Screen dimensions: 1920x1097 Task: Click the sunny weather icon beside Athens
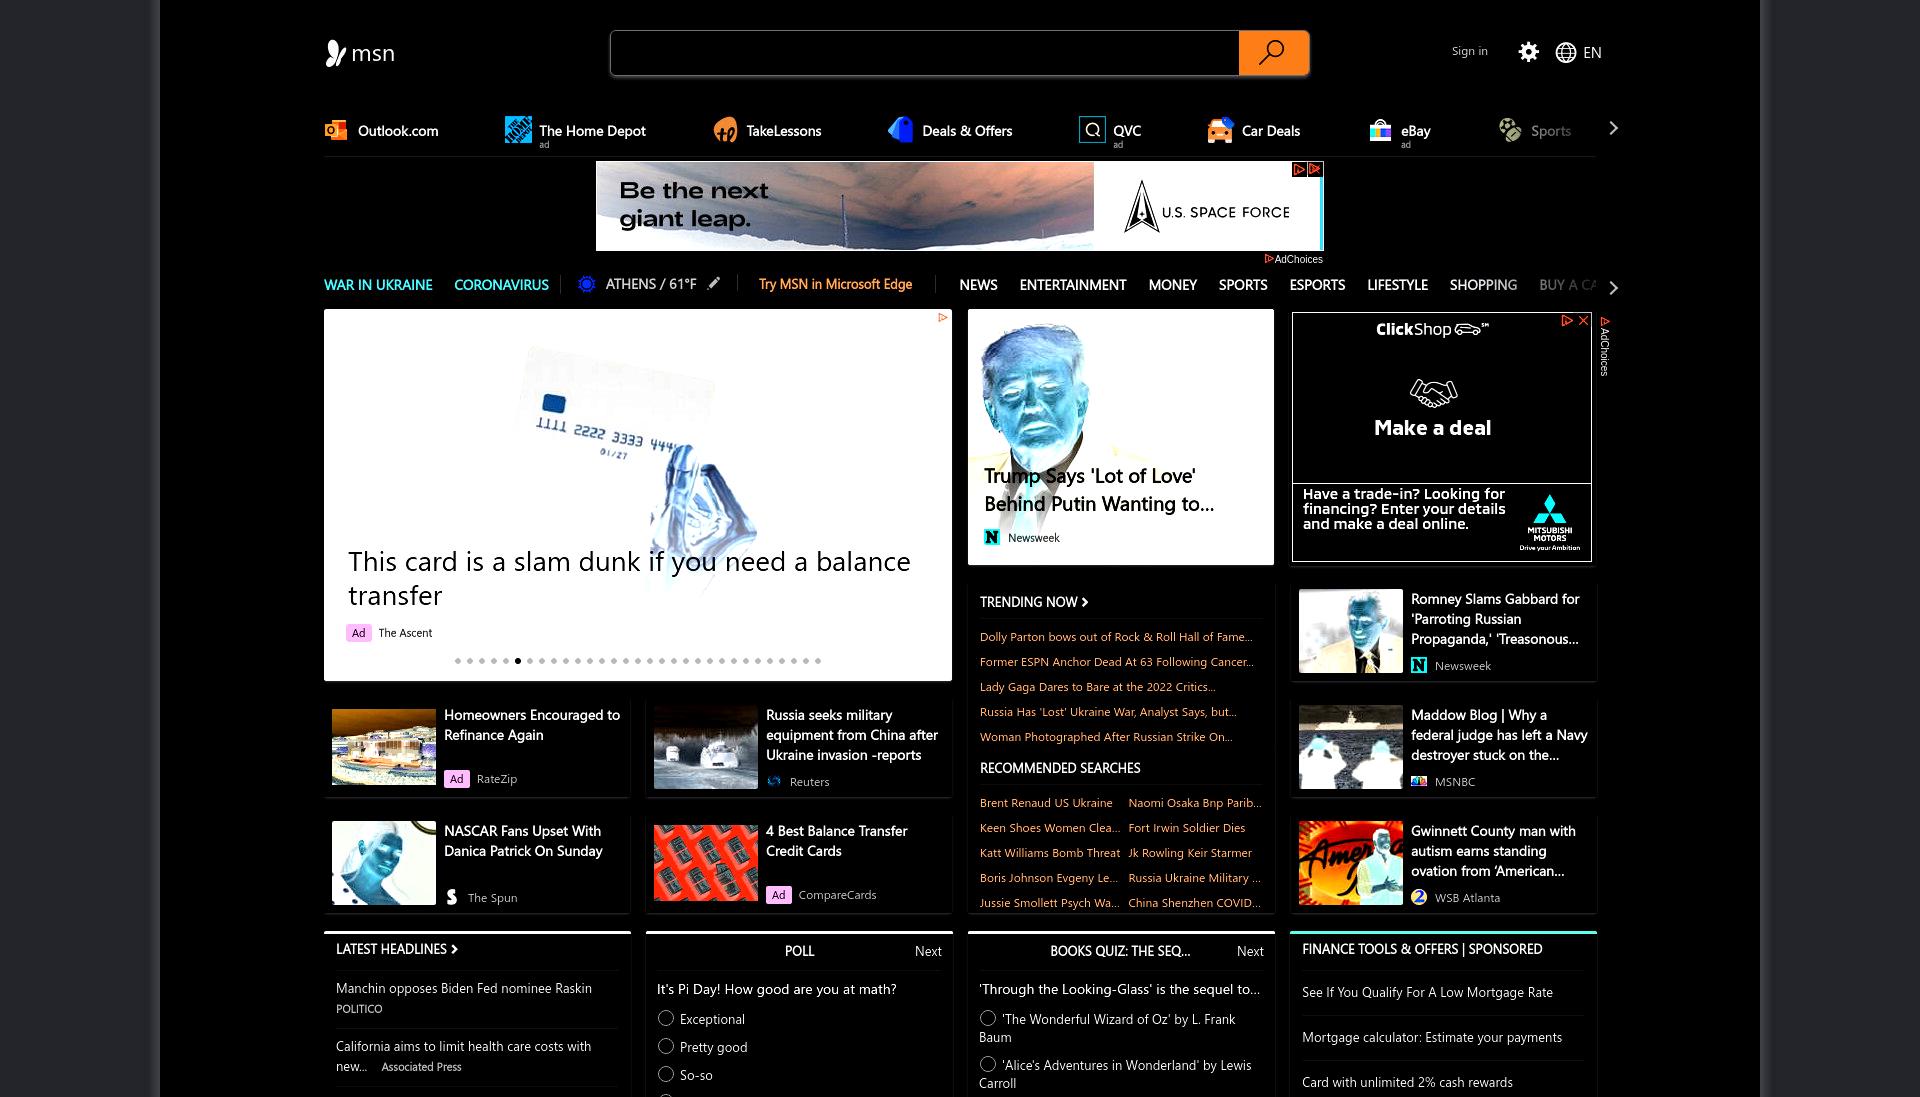[587, 284]
